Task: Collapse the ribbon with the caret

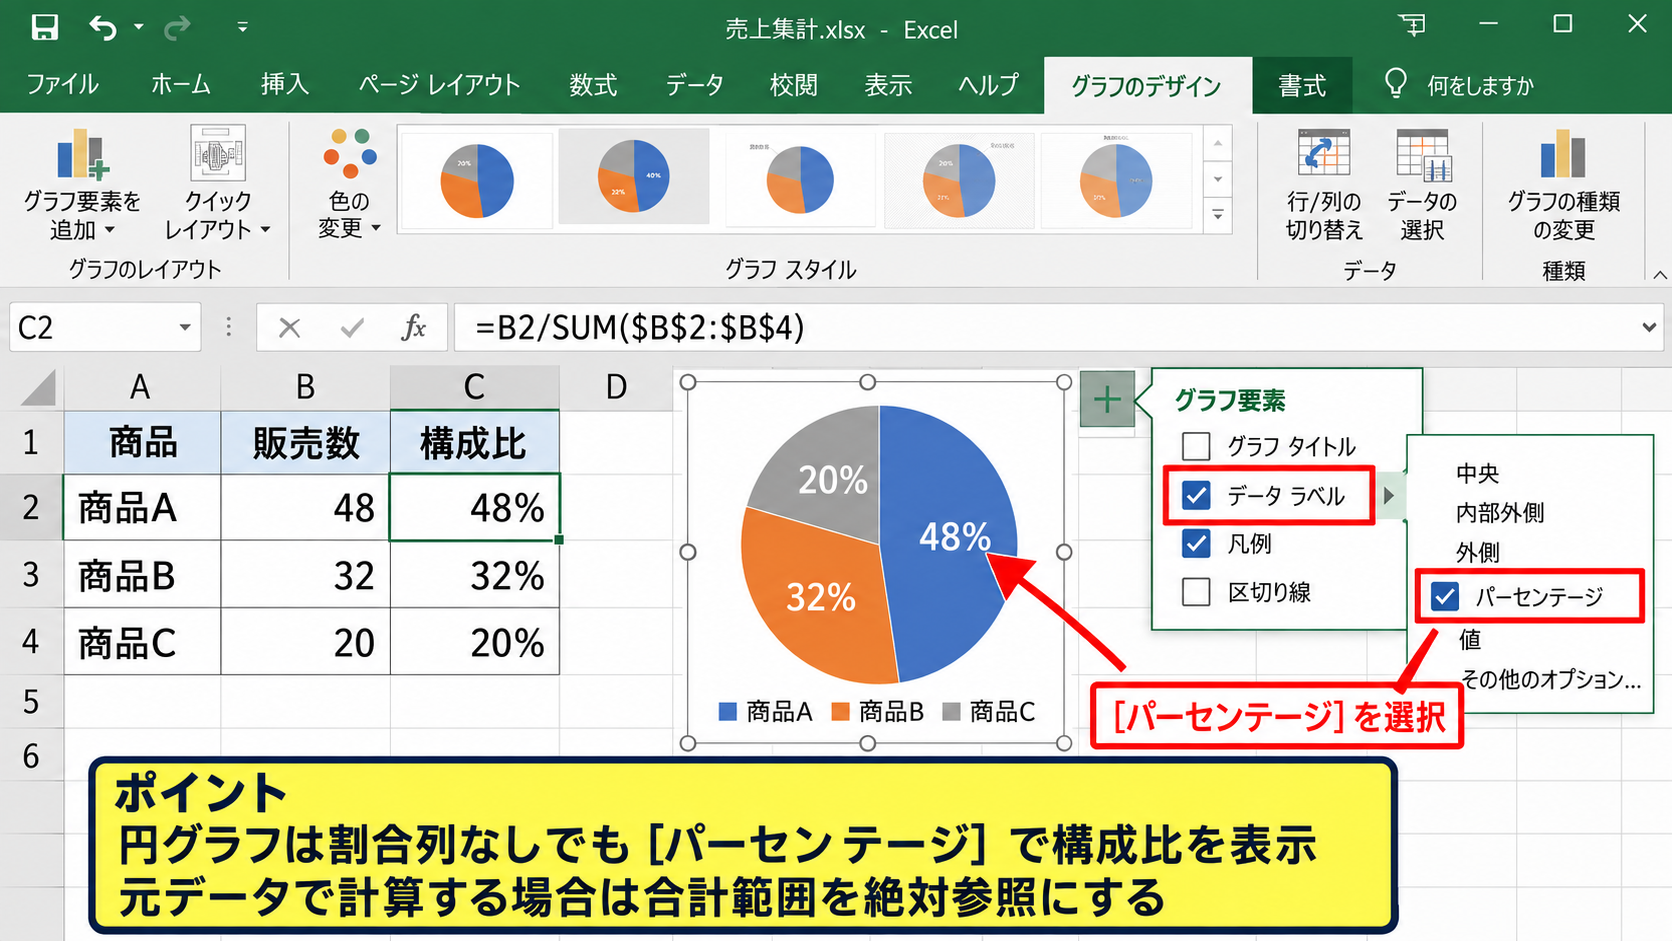Action: tap(1659, 275)
